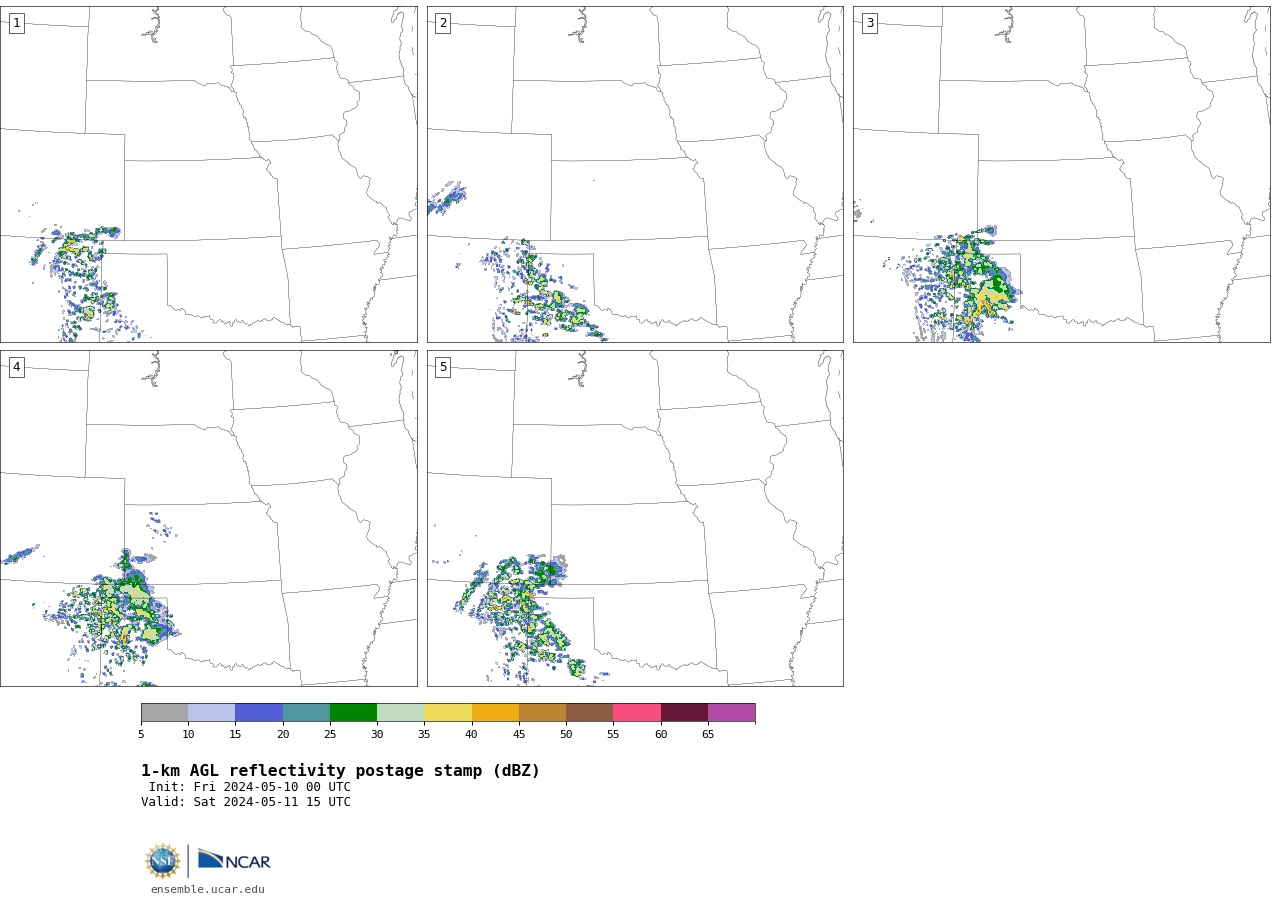Open ensemble member 5 reflectivity map
This screenshot has height=901, width=1280.
point(635,518)
